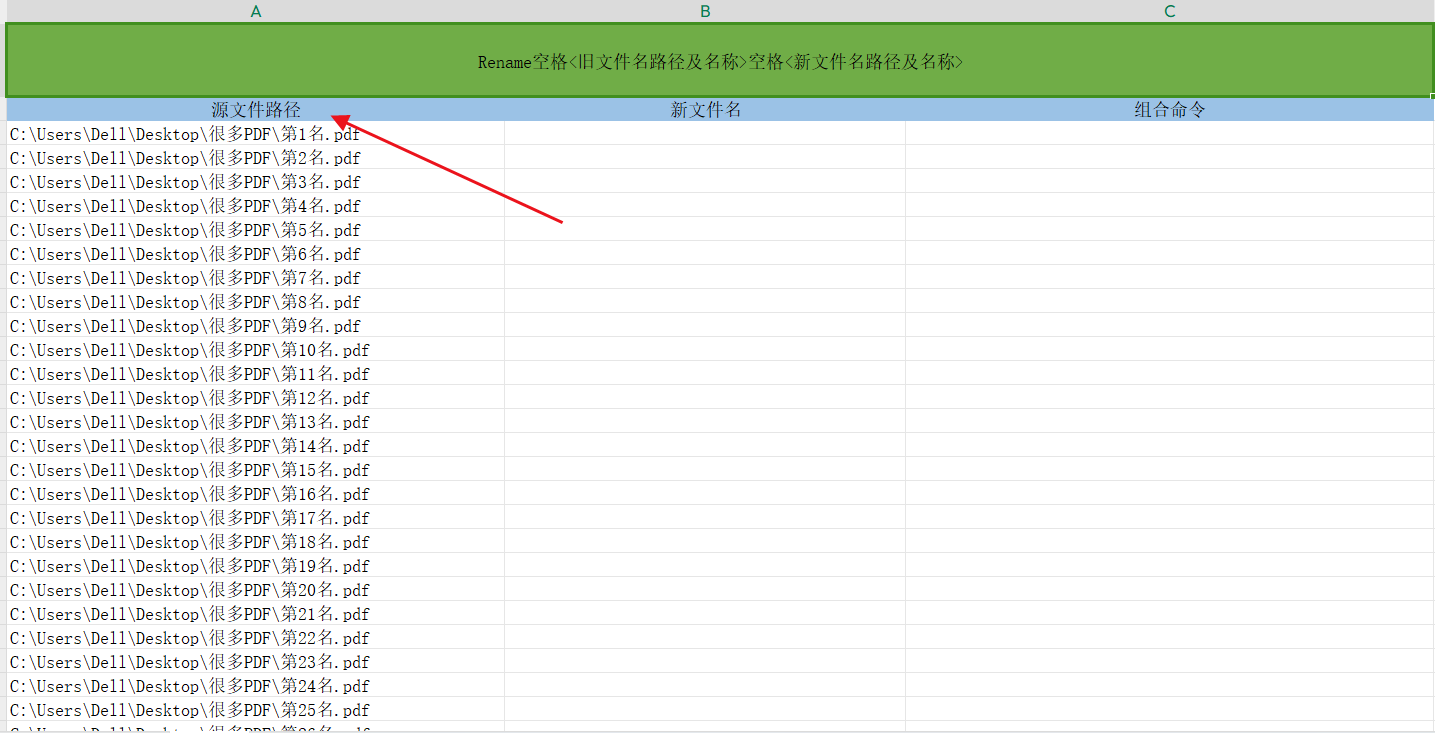Image resolution: width=1435 pixels, height=733 pixels.
Task: Select cell with 第3名.pdf path
Action: [x=256, y=181]
